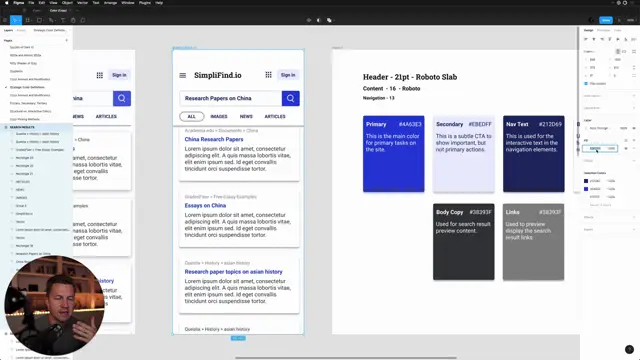Click search magnifier button in center frame

tap(291, 98)
